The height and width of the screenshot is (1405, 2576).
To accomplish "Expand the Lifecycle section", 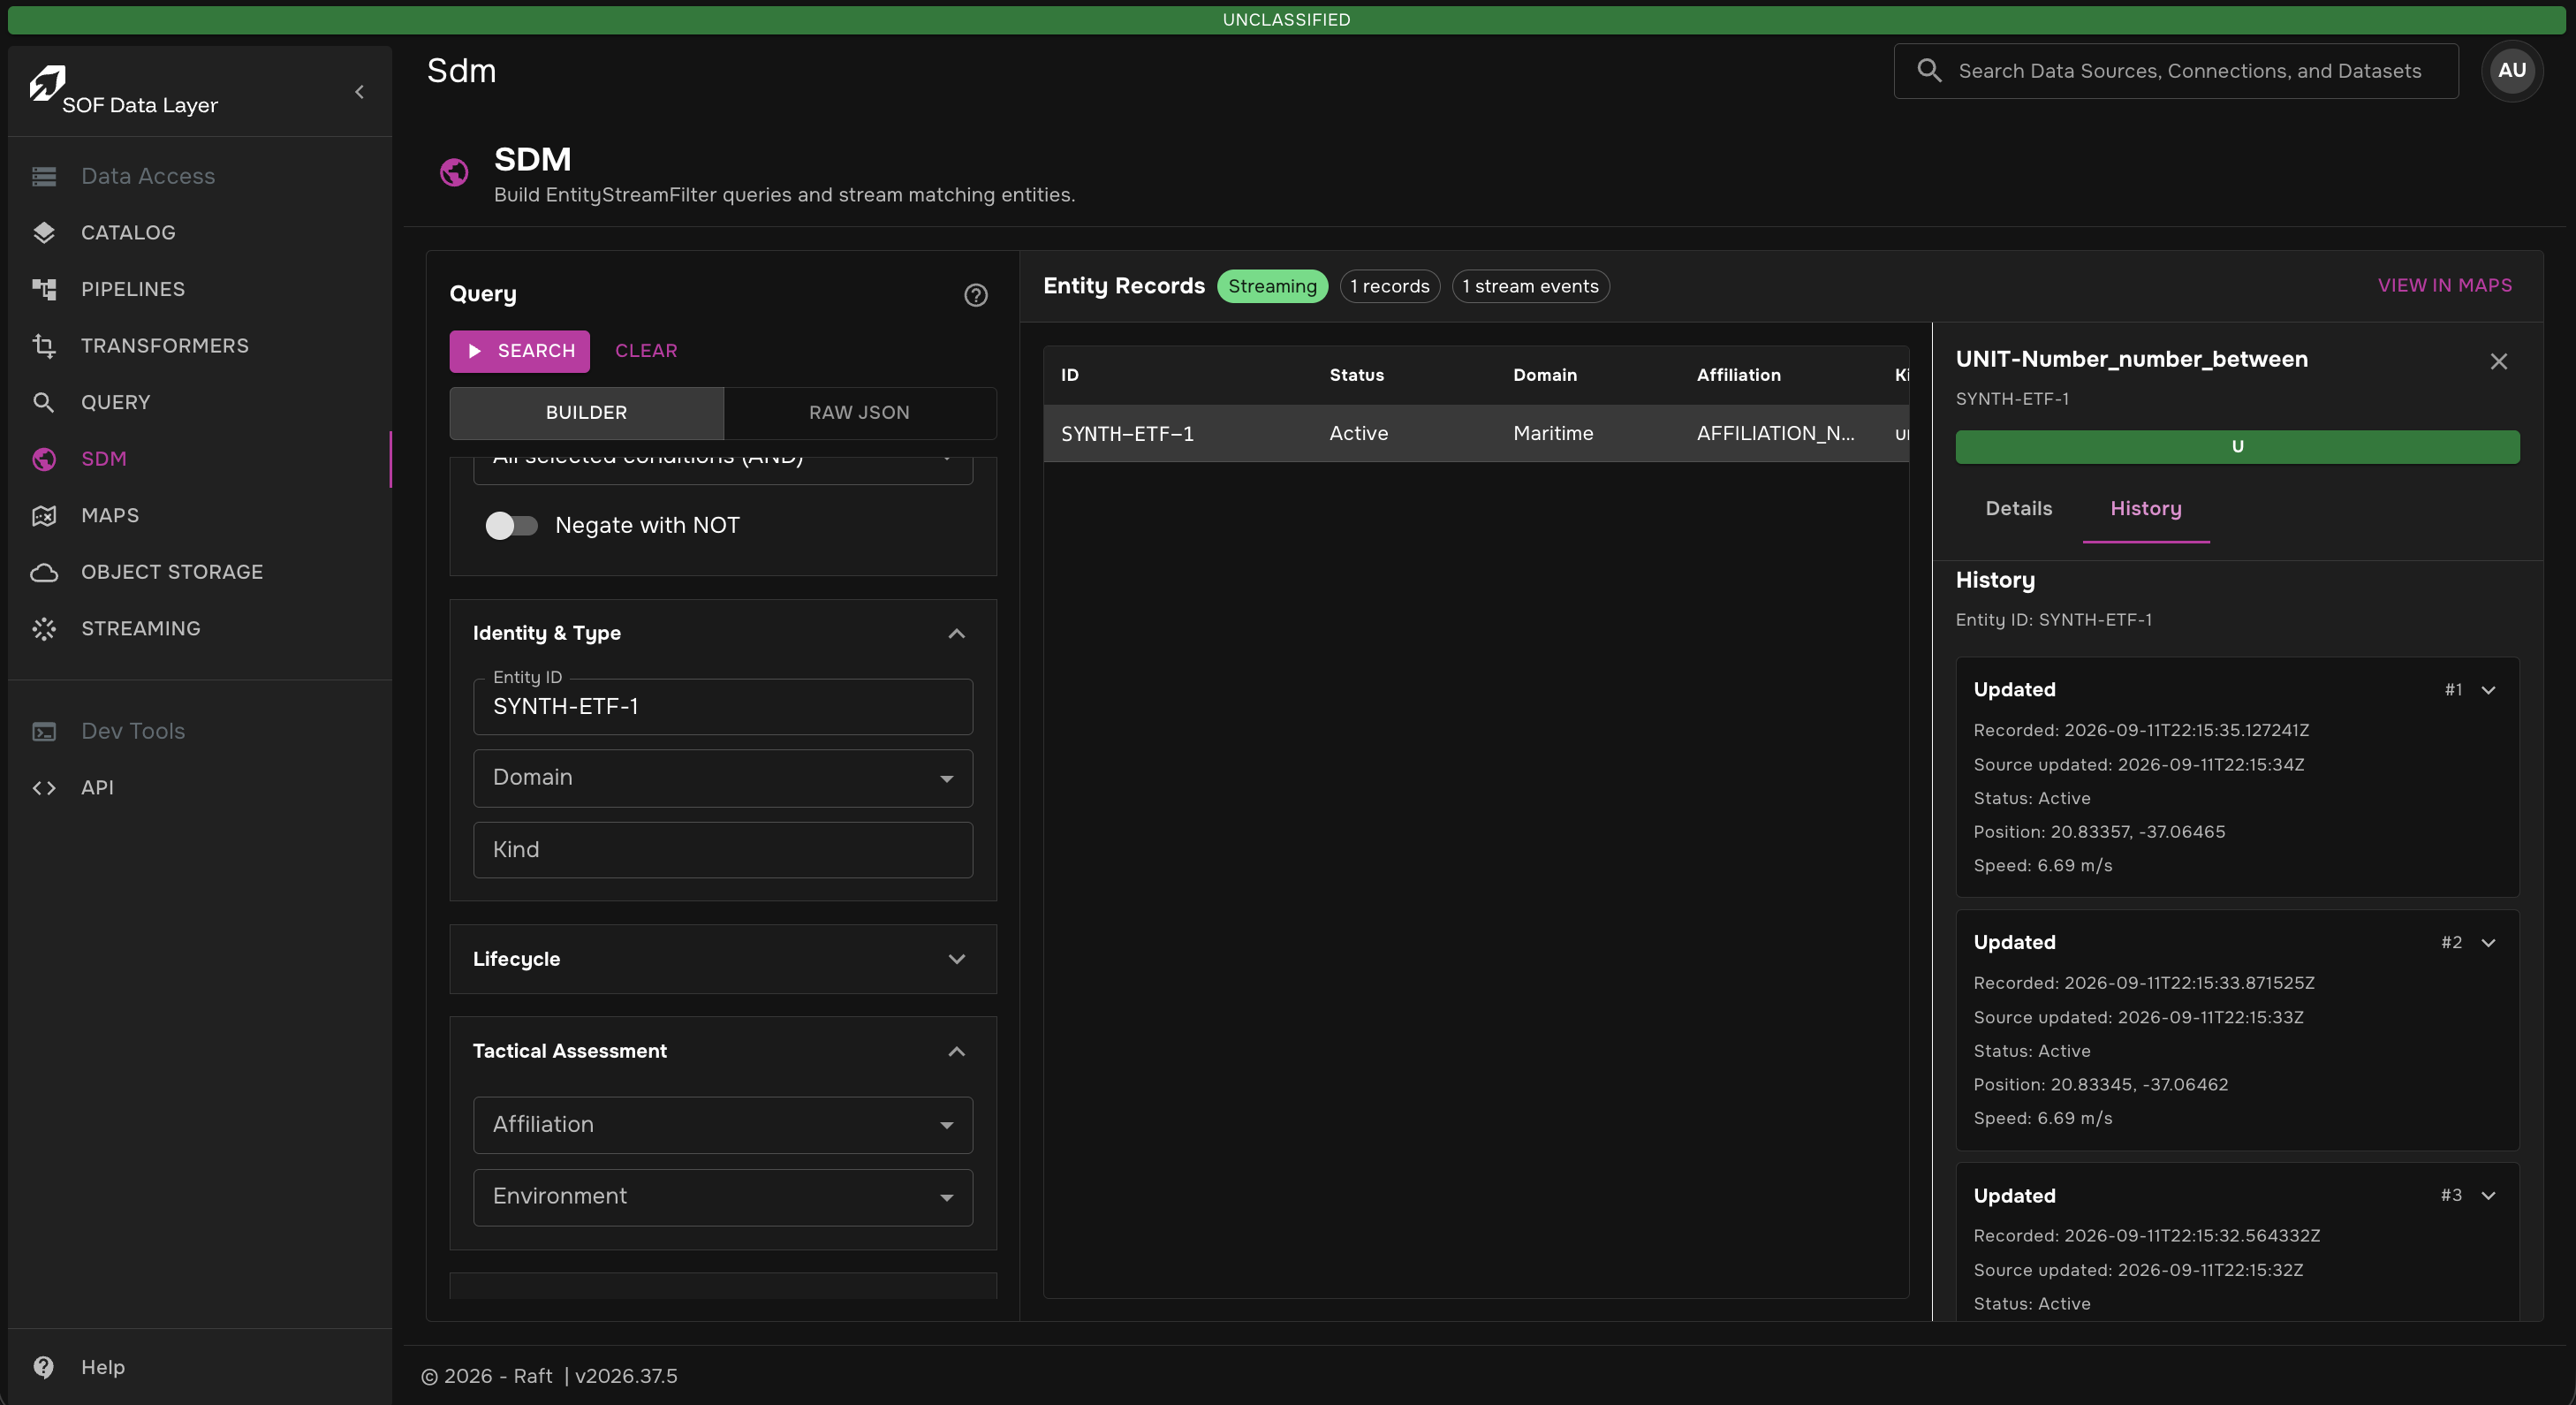I will click(x=956, y=959).
